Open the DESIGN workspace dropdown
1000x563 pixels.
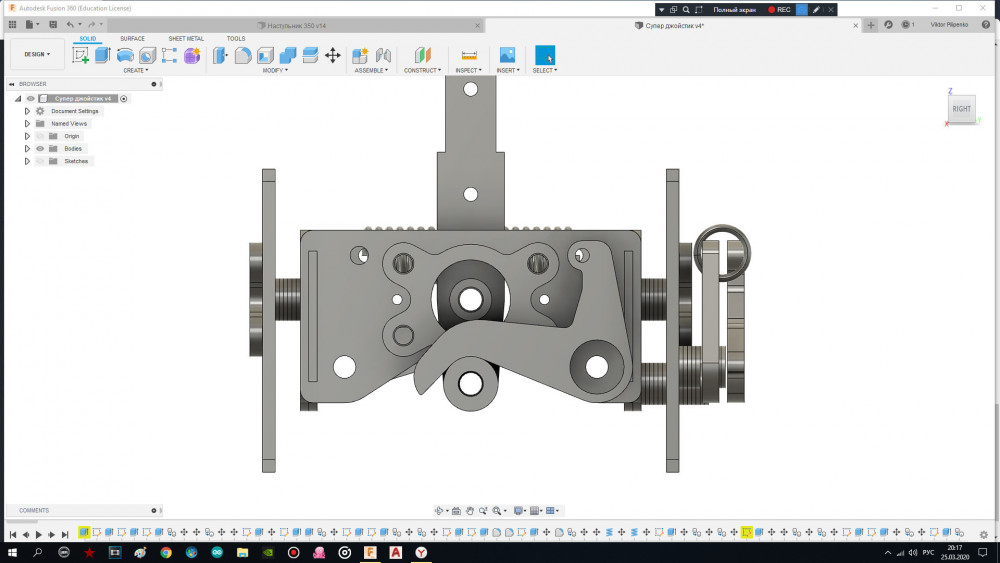pos(37,54)
